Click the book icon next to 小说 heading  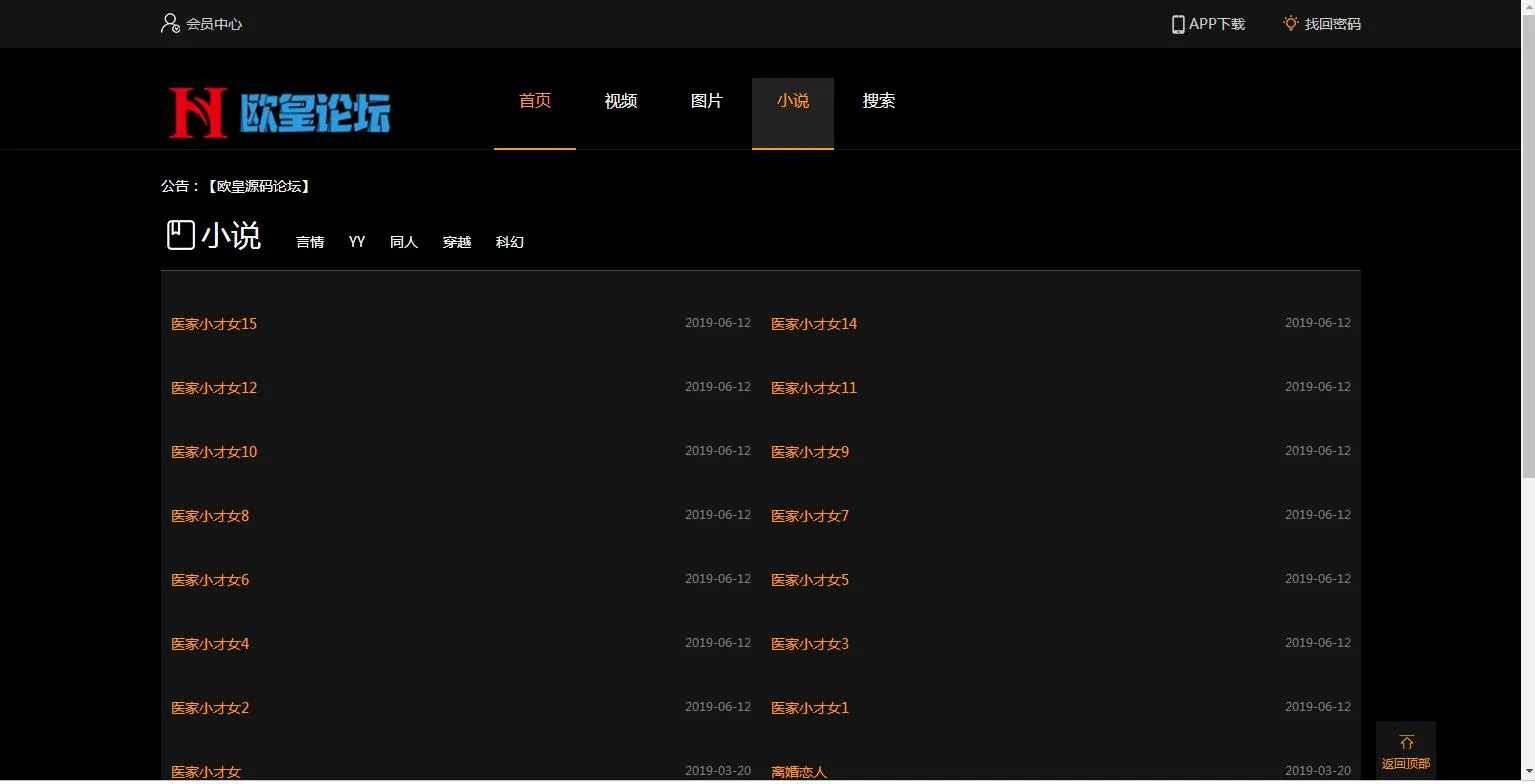click(x=180, y=235)
